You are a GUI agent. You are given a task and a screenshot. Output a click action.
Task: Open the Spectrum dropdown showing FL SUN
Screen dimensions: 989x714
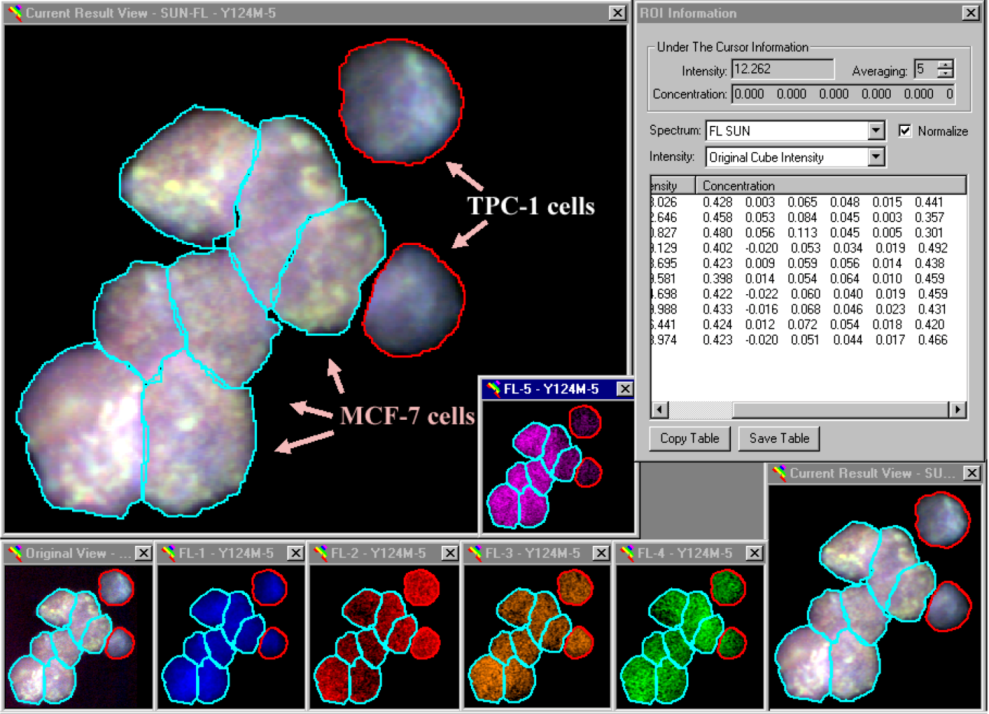877,130
